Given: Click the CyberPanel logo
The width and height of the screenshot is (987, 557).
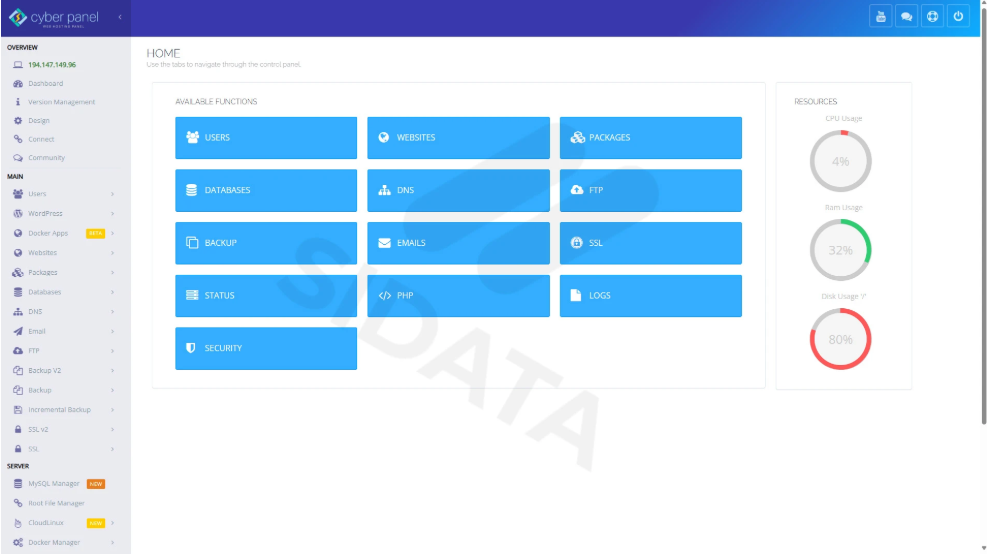Looking at the screenshot, I should pos(55,17).
